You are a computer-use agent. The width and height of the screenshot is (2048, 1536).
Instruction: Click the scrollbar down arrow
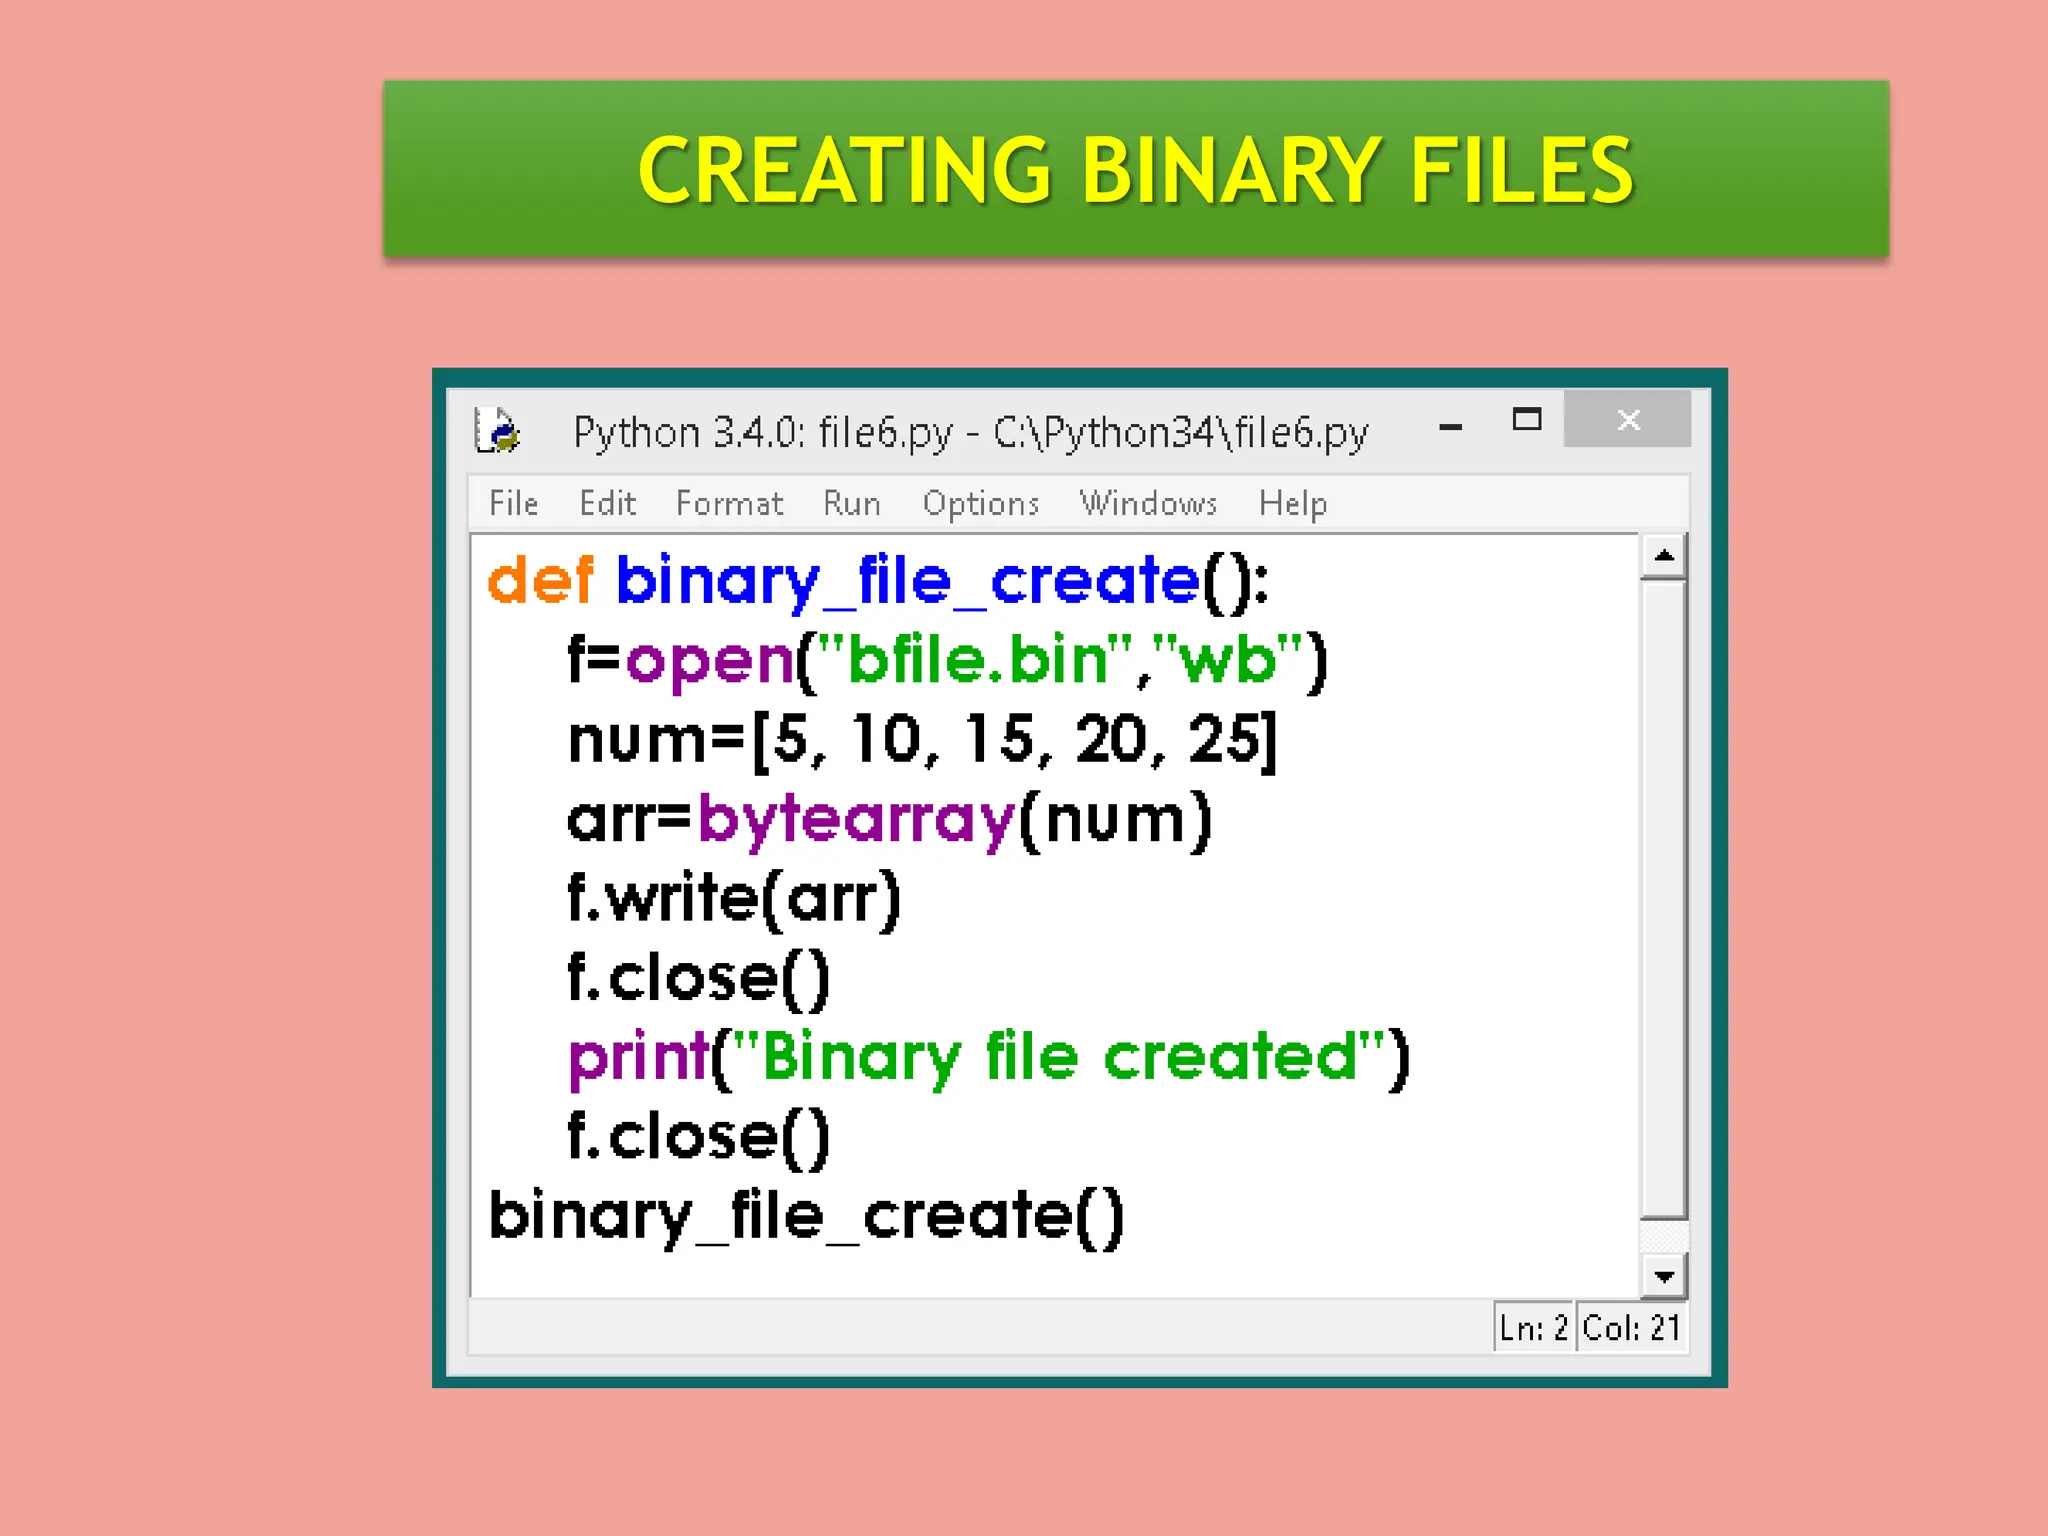1664,1276
